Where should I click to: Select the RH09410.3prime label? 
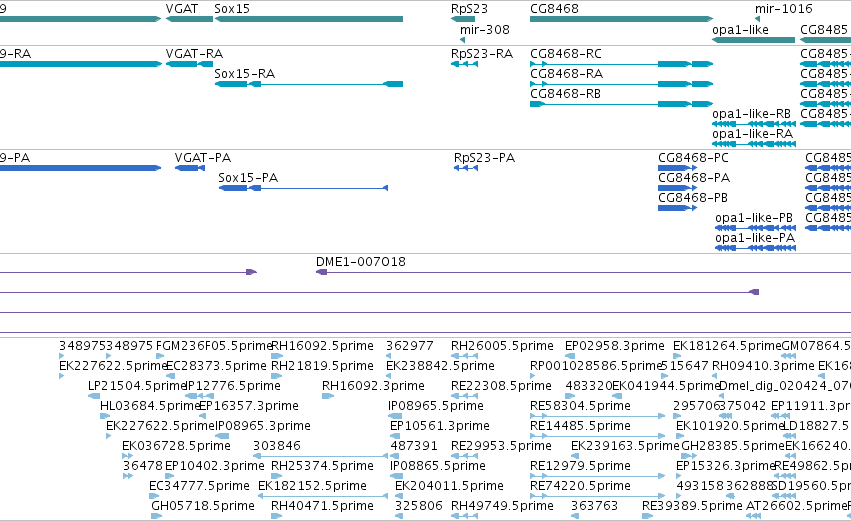[763, 366]
